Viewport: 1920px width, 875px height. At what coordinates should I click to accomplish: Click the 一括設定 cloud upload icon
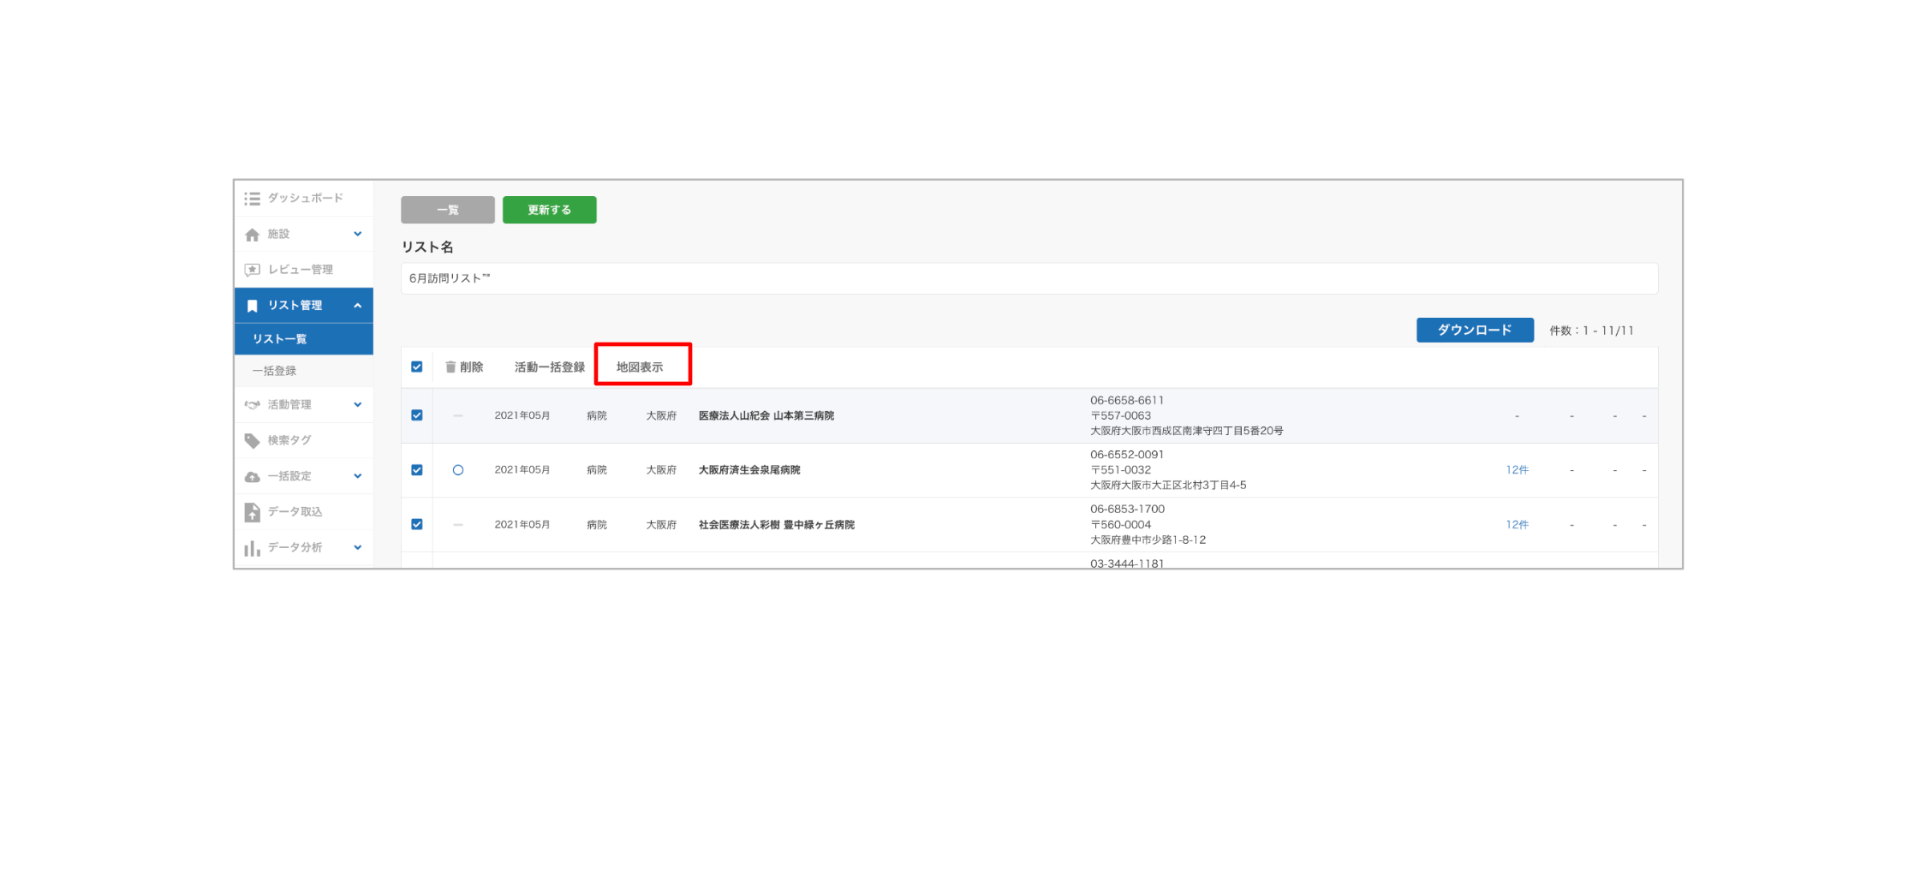pyautogui.click(x=252, y=477)
